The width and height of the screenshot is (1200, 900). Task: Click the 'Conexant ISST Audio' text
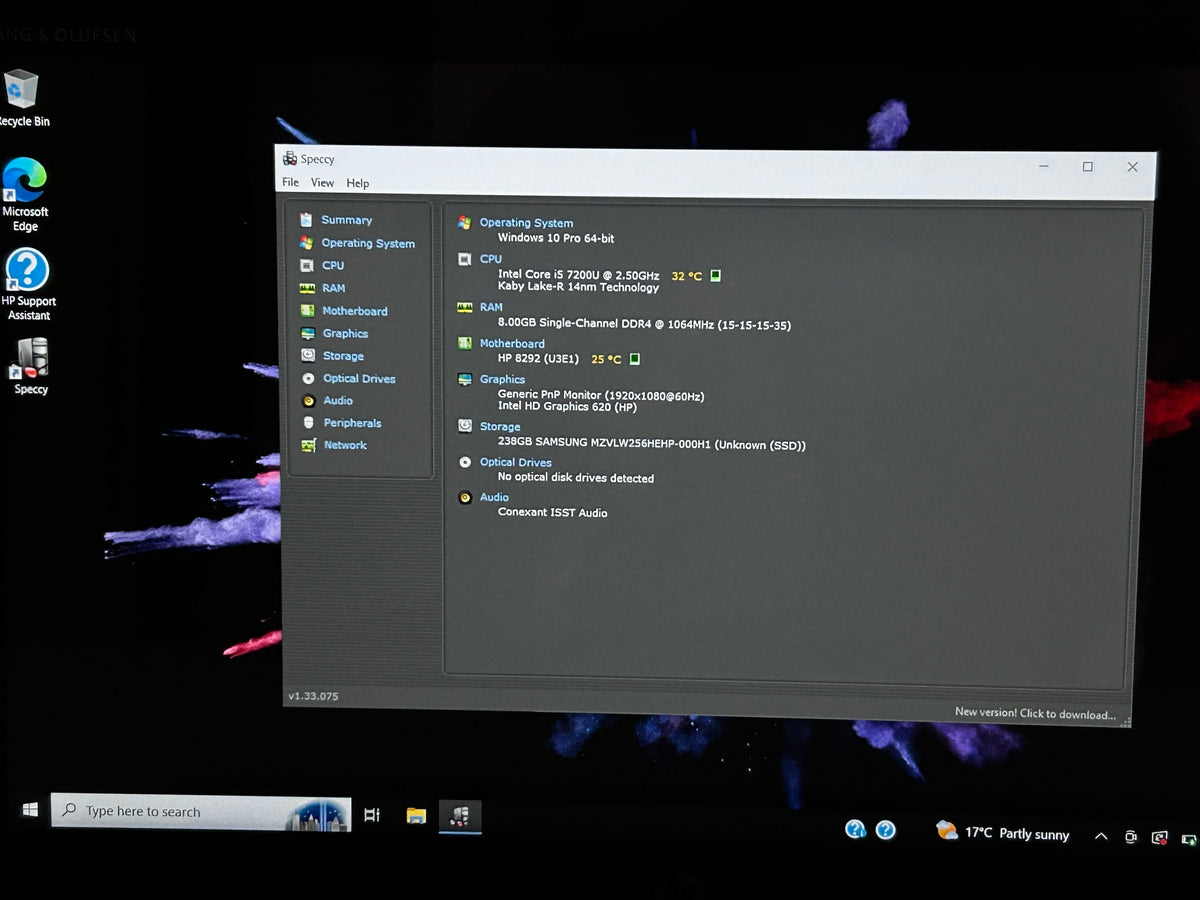552,513
